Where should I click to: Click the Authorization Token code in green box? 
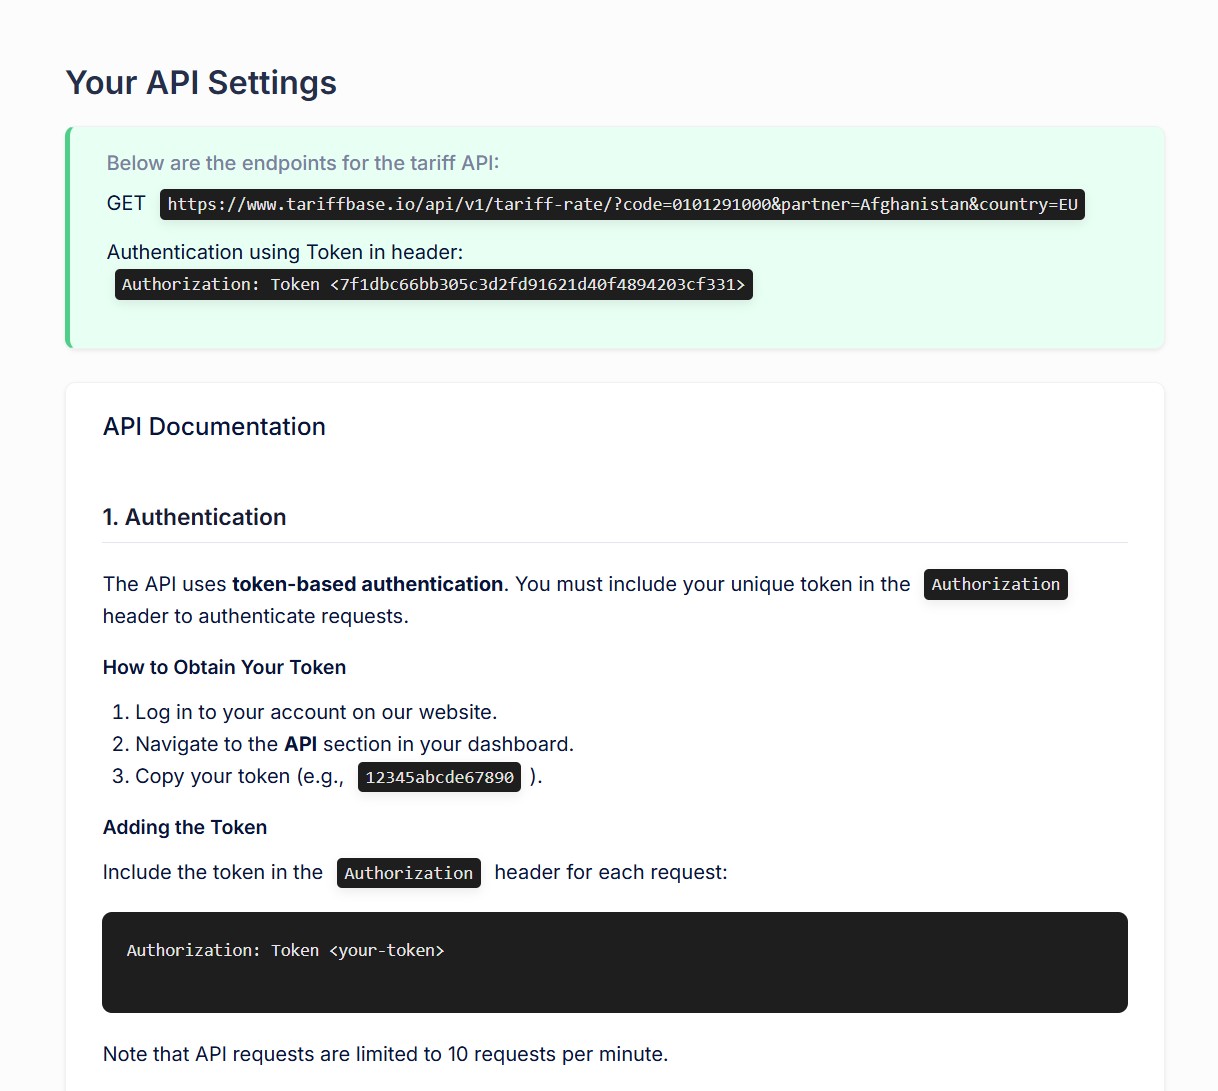[434, 284]
